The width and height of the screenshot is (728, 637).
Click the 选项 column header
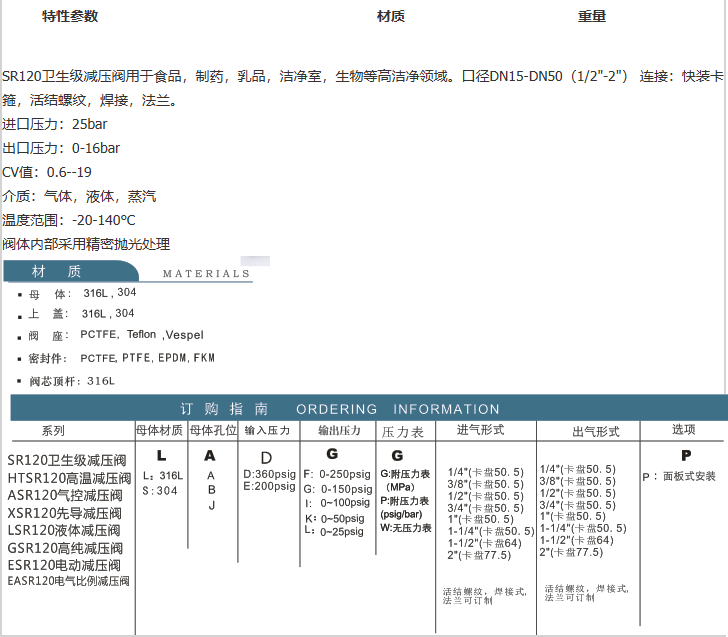click(x=683, y=429)
